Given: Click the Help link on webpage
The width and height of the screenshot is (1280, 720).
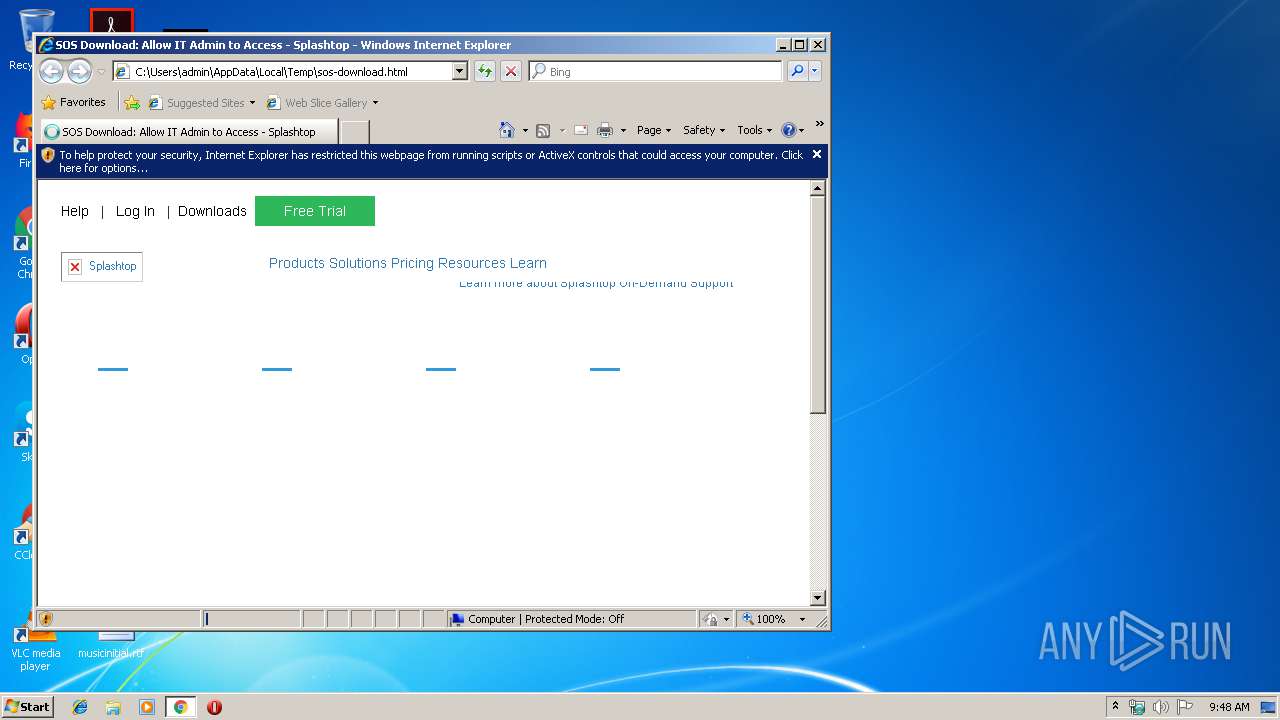Looking at the screenshot, I should (x=75, y=211).
